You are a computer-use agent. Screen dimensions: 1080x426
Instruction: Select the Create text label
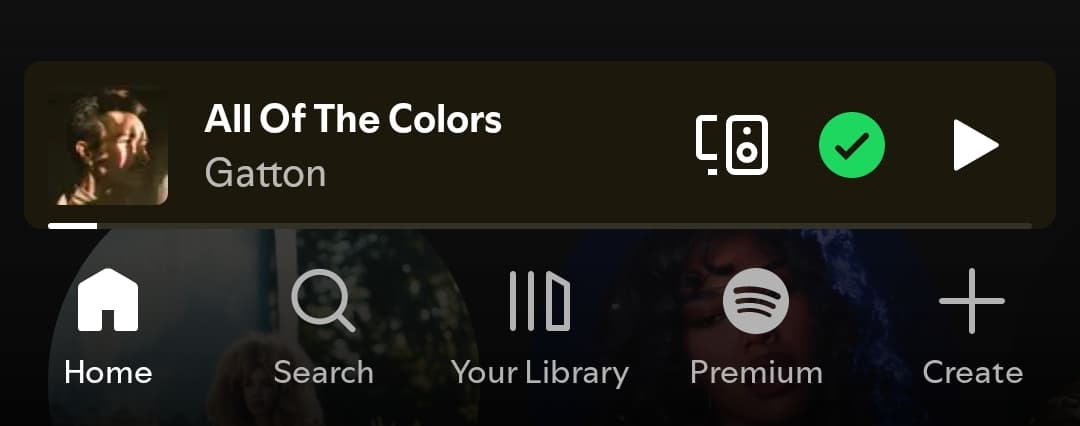click(x=973, y=373)
